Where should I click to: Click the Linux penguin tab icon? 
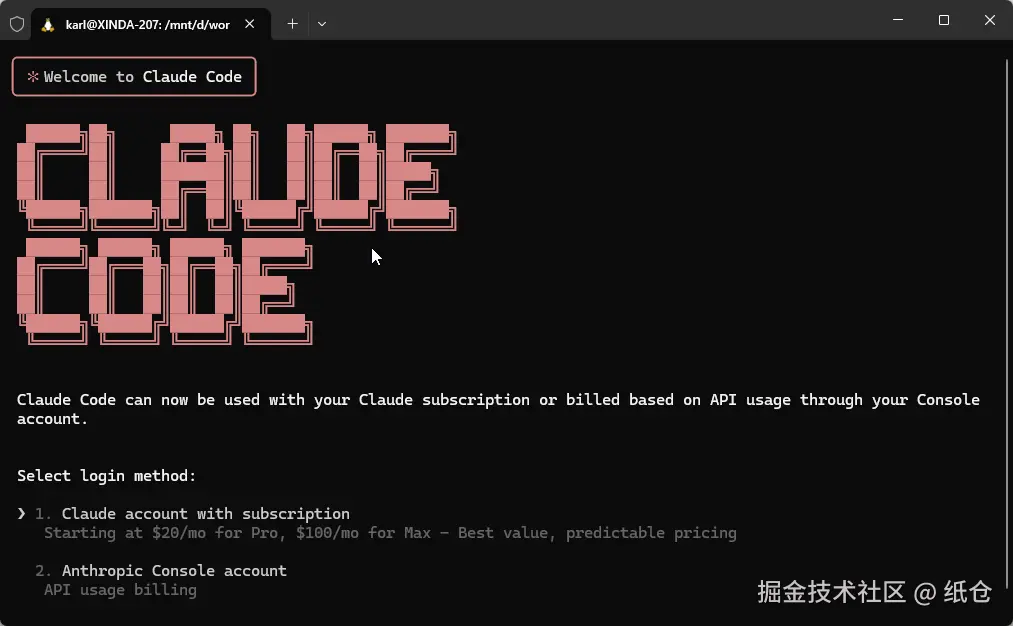(x=48, y=25)
